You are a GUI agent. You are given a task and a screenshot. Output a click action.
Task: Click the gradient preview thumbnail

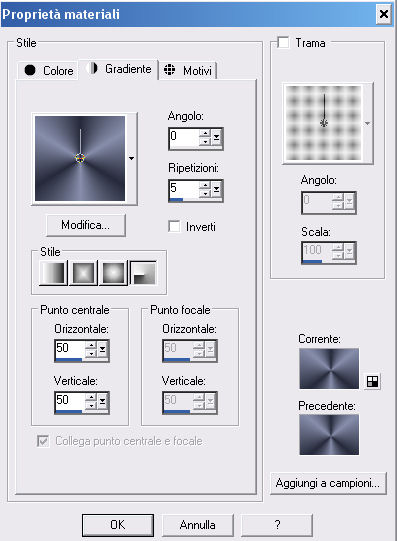coord(80,158)
